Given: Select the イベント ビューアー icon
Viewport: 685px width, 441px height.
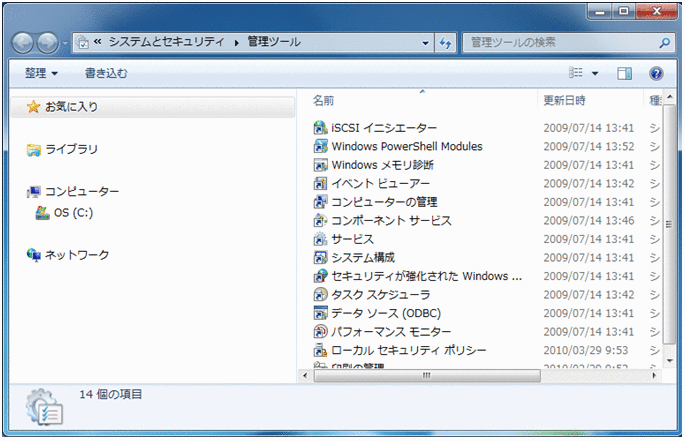Looking at the screenshot, I should coord(320,184).
